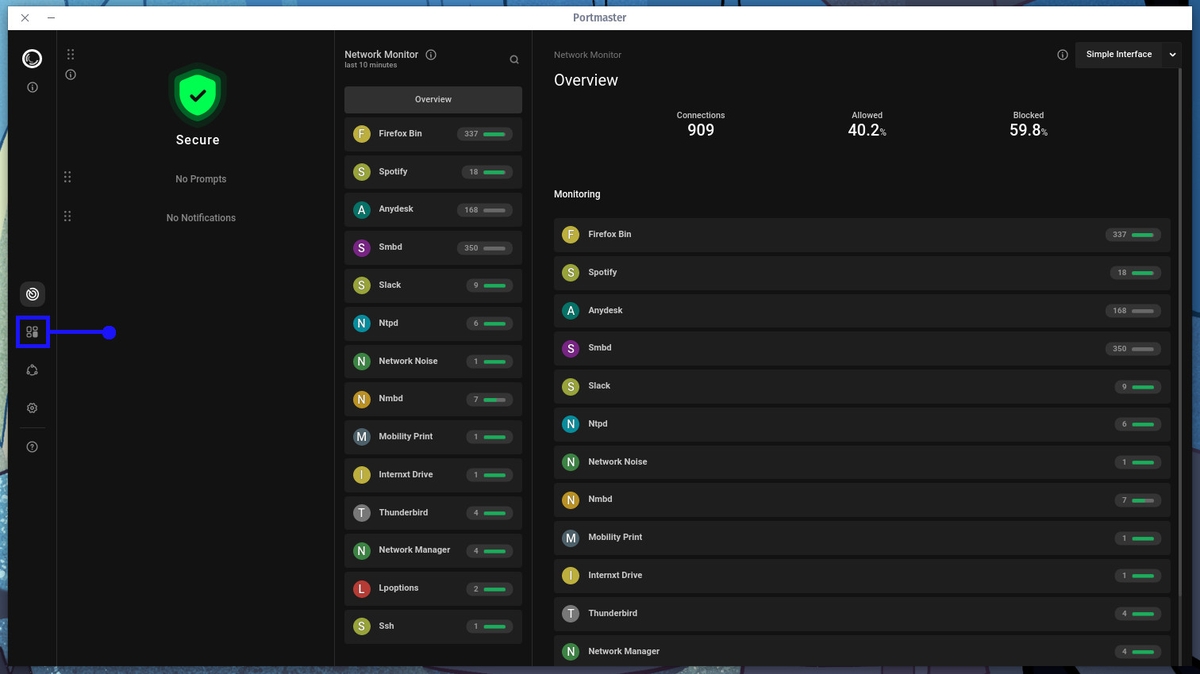Click the update icon below the apps icon
Image resolution: width=1200 pixels, height=674 pixels.
coord(32,370)
